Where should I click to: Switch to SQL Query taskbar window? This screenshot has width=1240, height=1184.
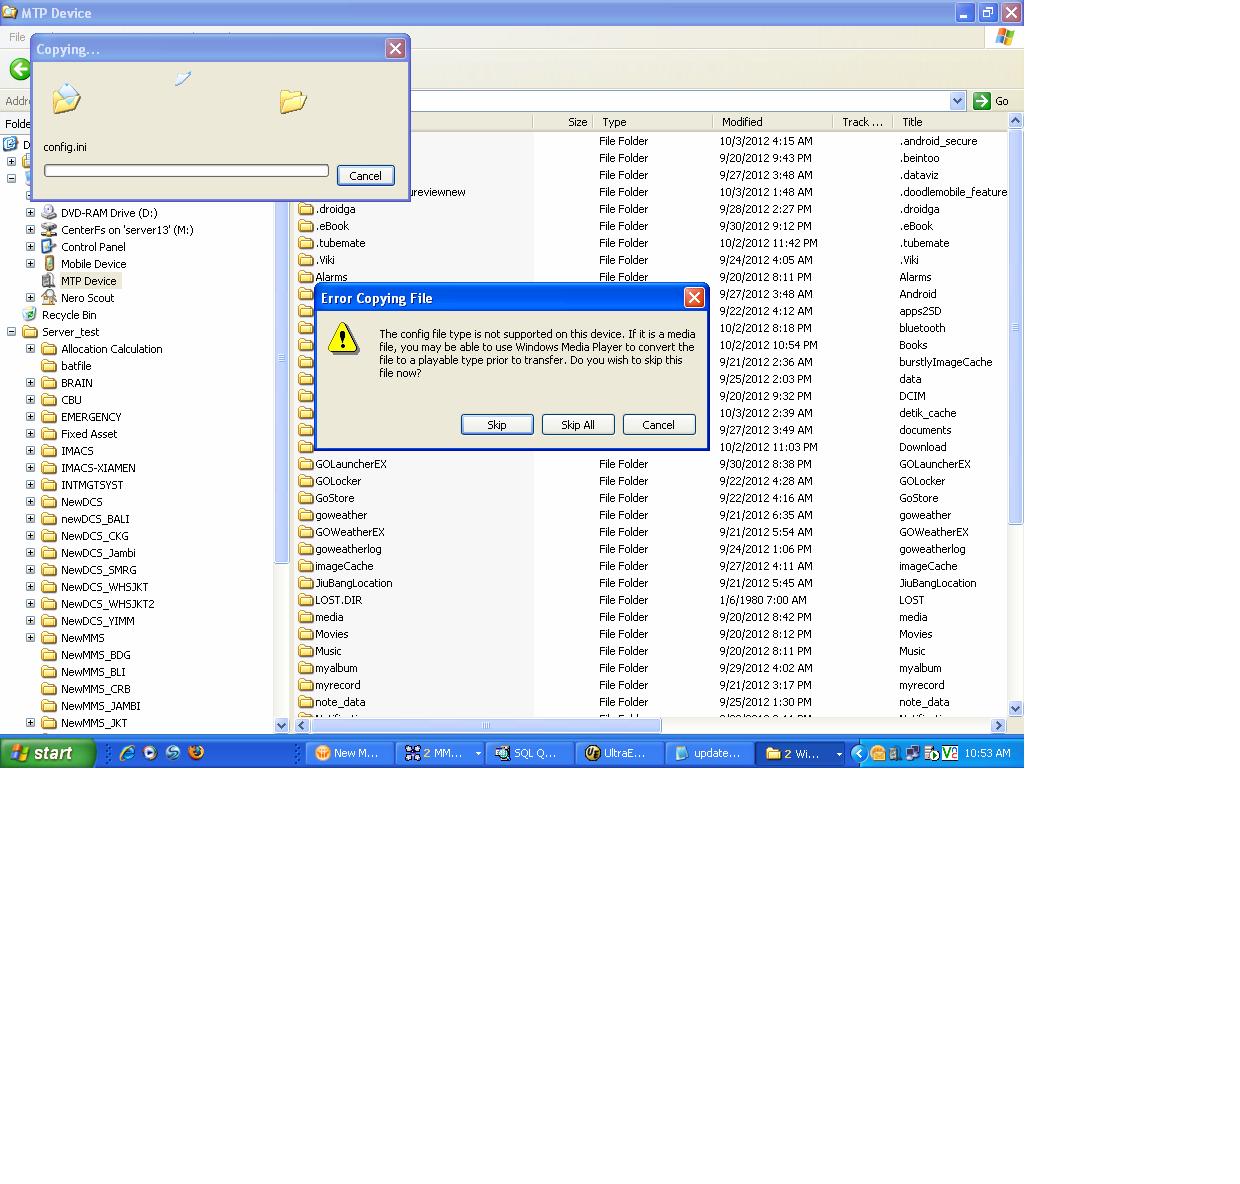click(529, 753)
